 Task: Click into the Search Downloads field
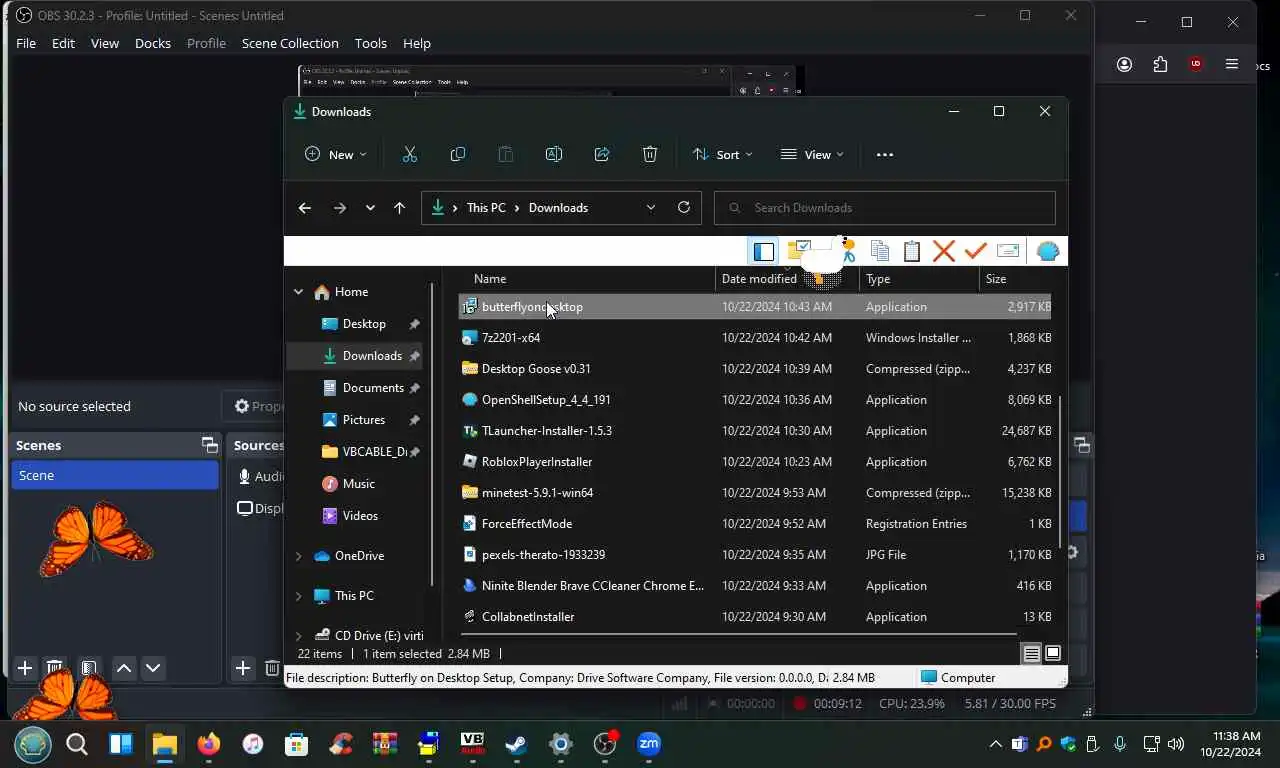(x=885, y=208)
